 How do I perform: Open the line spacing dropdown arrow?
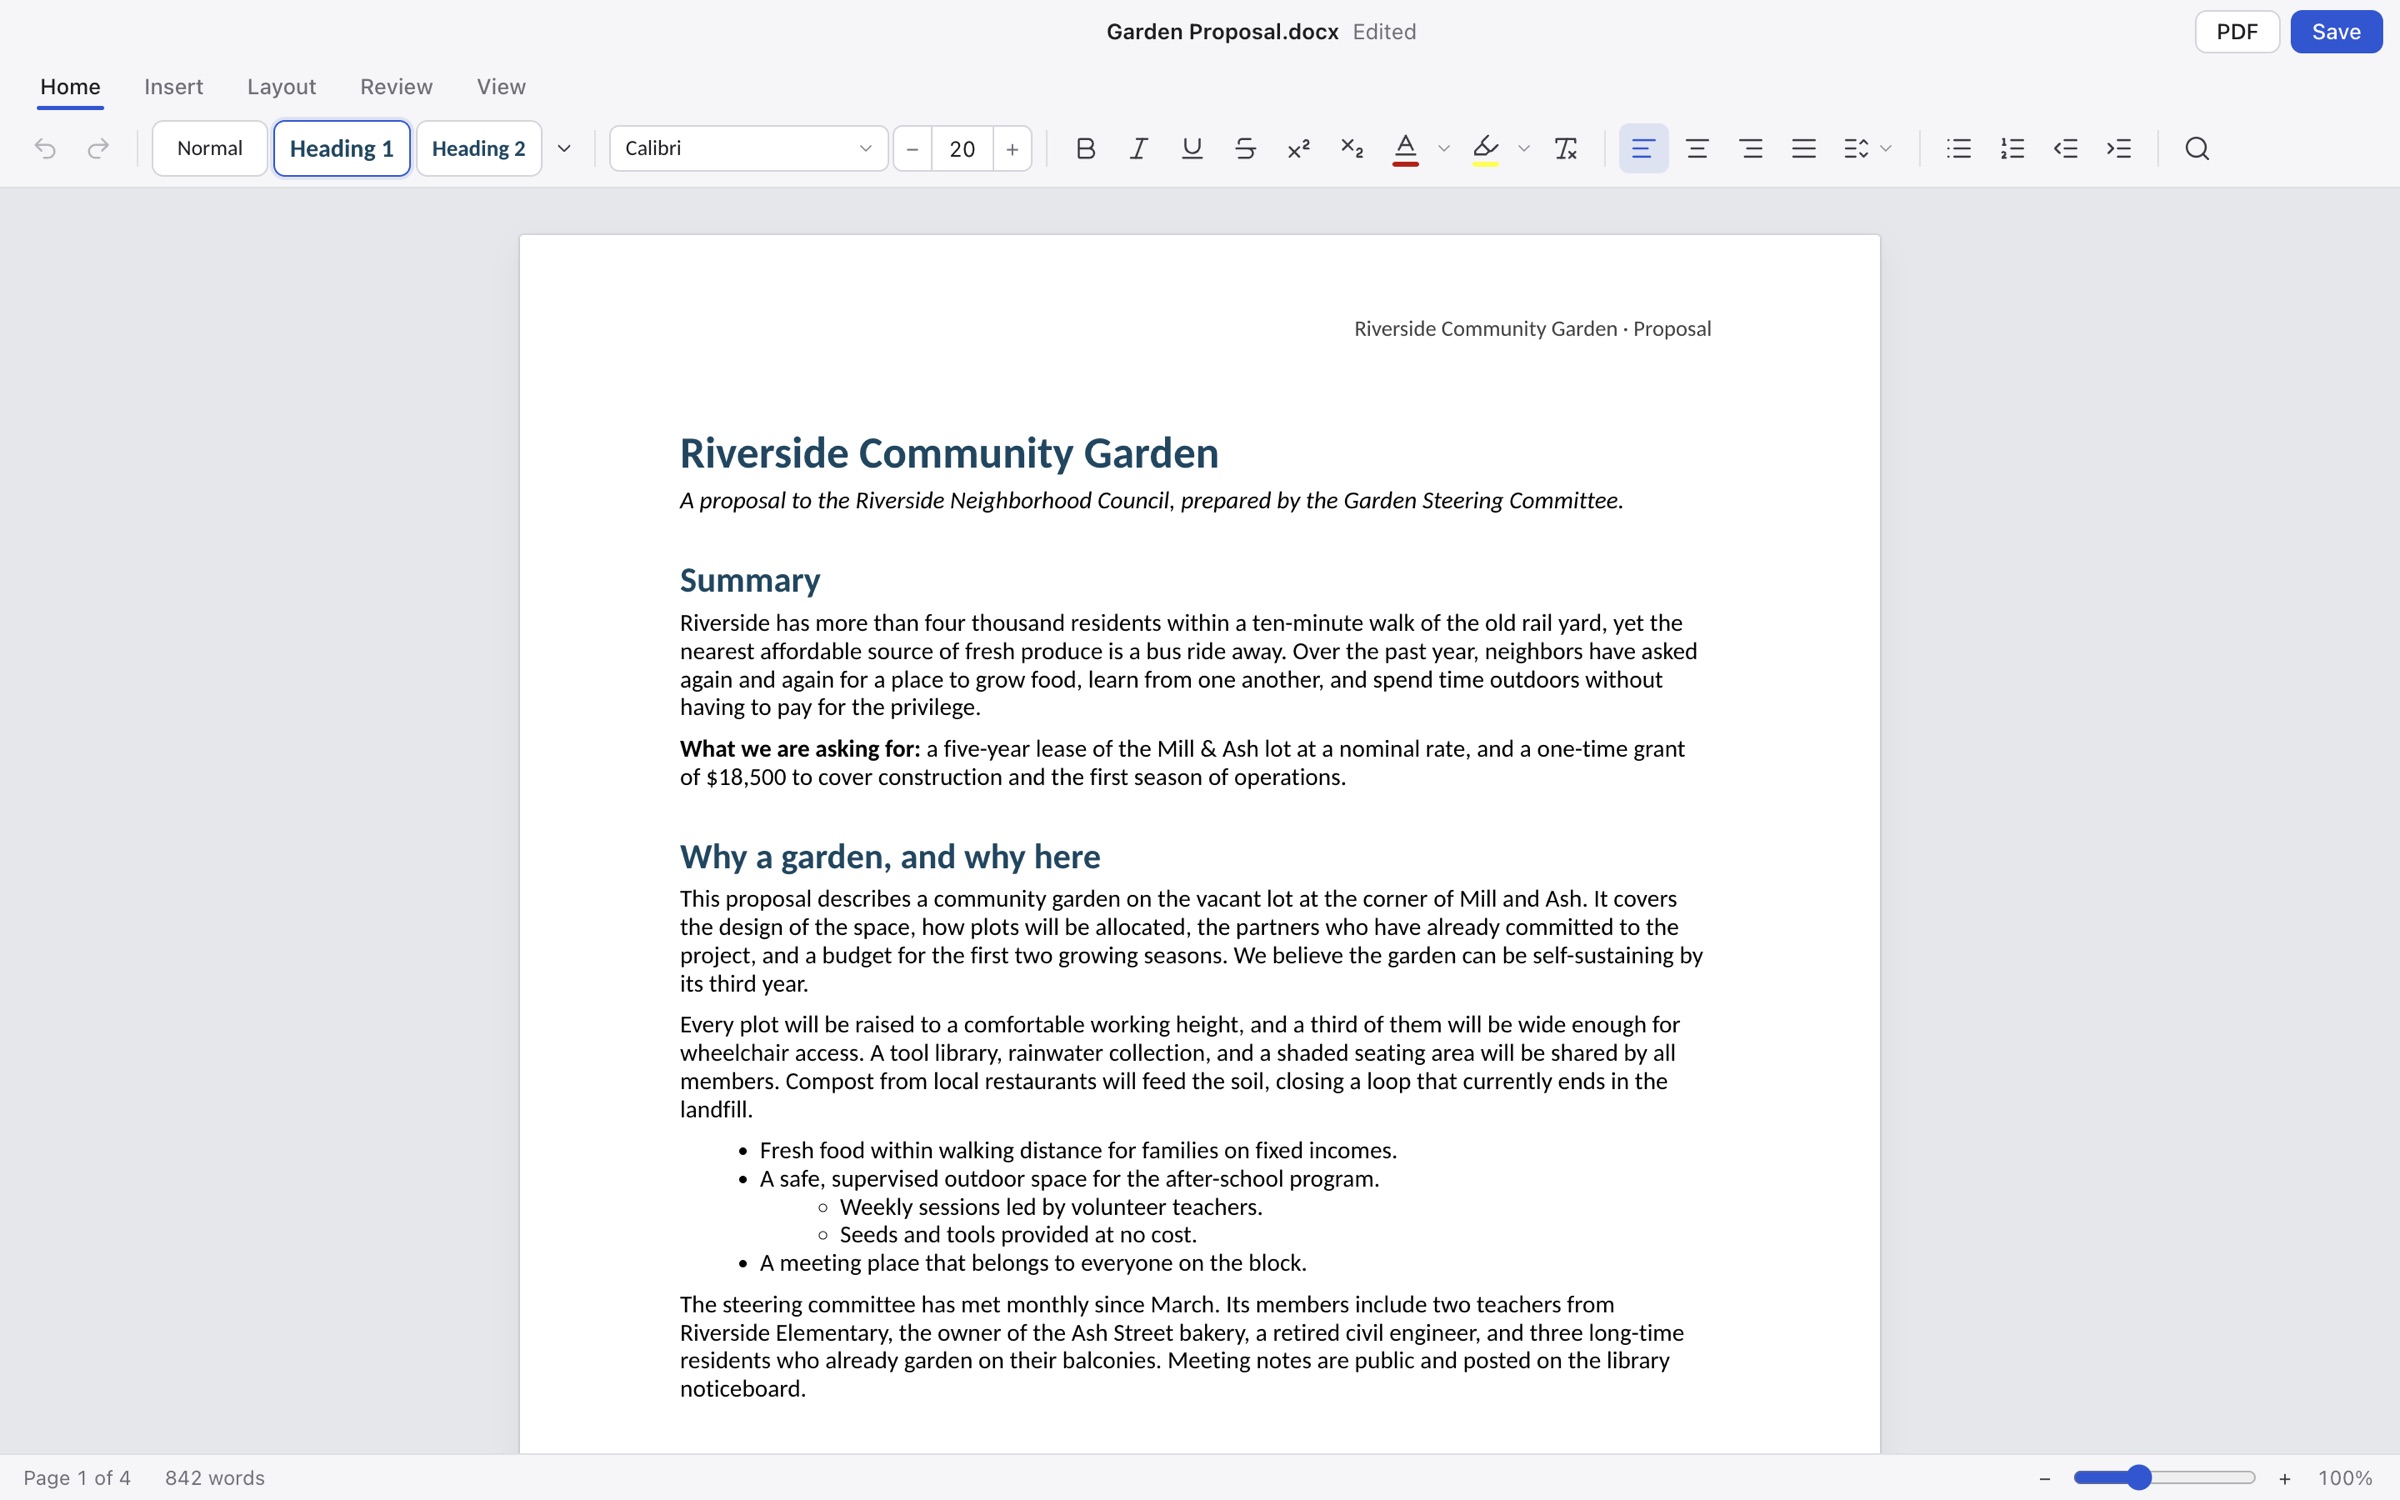tap(1886, 148)
